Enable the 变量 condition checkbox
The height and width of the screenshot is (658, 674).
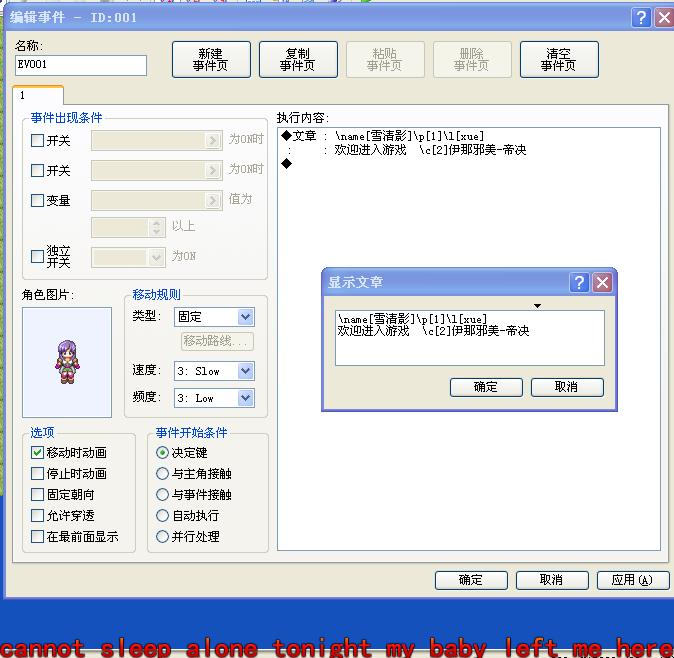tap(37, 200)
